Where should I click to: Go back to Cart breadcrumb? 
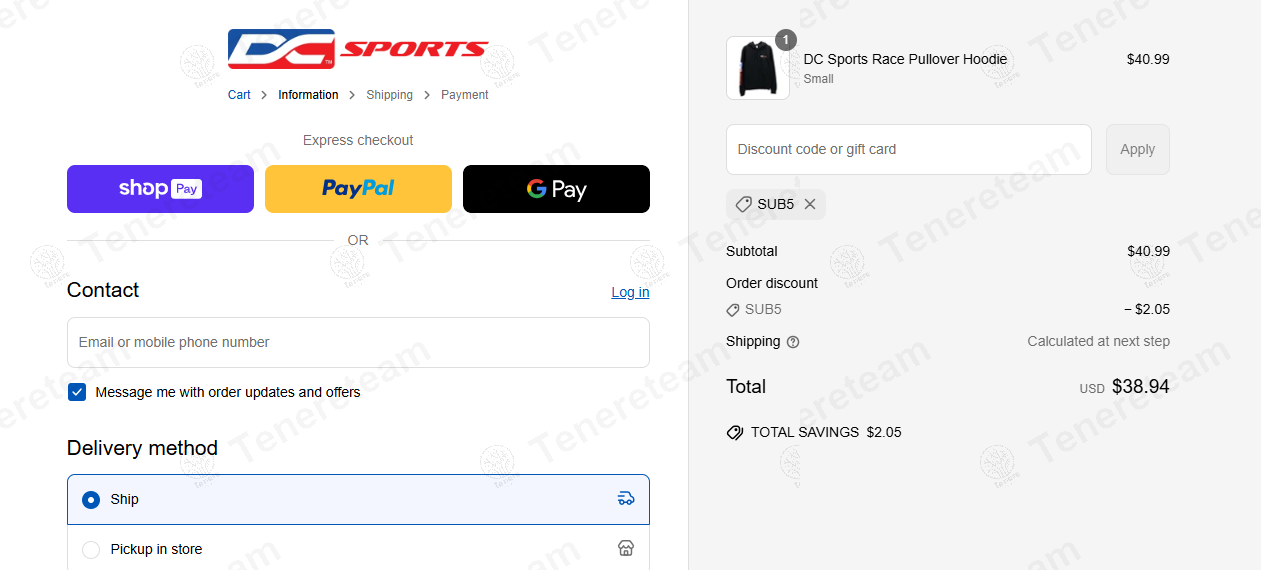(x=239, y=95)
